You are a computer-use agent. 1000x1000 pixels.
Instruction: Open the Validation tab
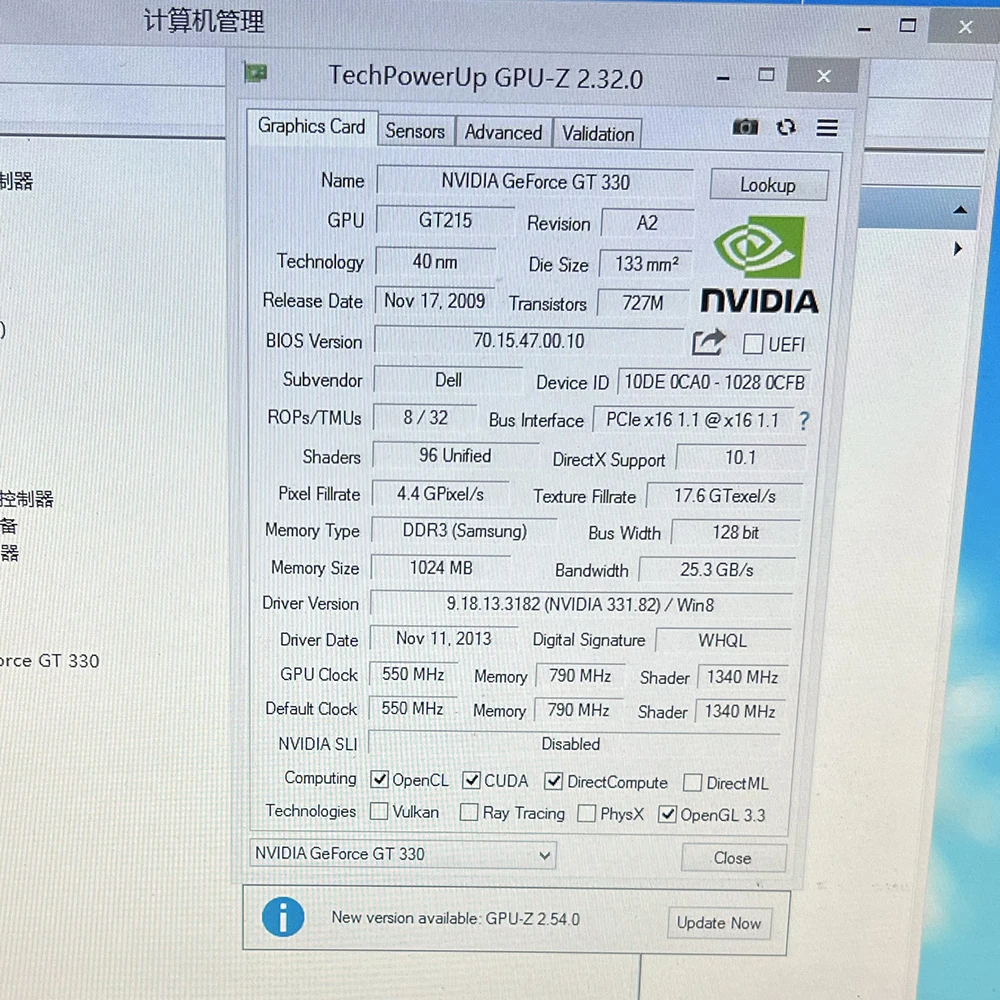pyautogui.click(x=597, y=133)
